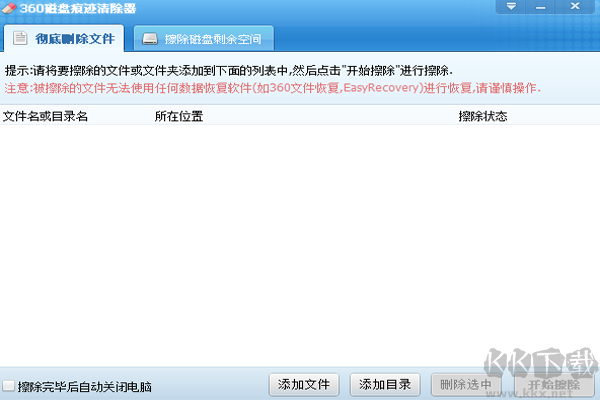
Task: Click the red 注意 warning text line
Action: [x=272, y=88]
